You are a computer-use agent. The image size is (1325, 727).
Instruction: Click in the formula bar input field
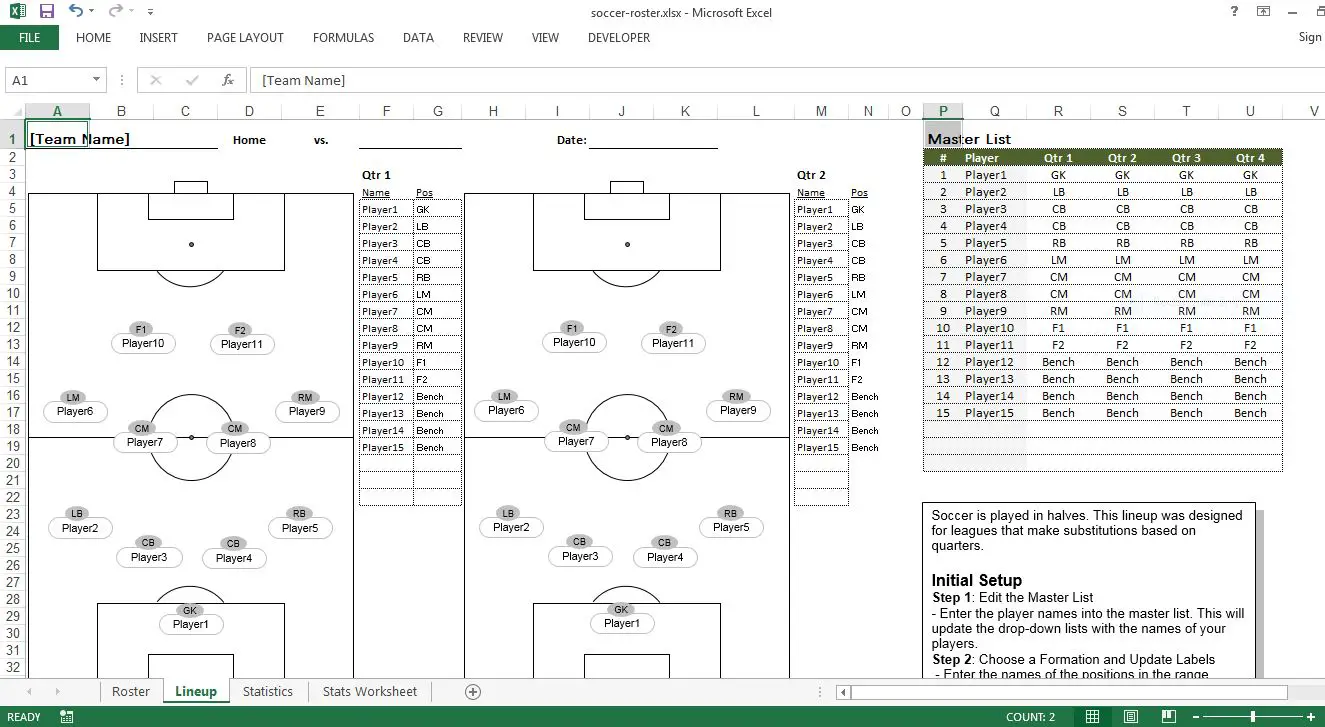[790, 80]
